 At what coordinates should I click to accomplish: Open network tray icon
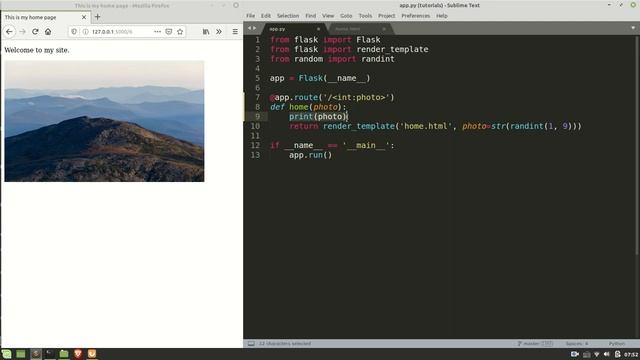point(597,354)
